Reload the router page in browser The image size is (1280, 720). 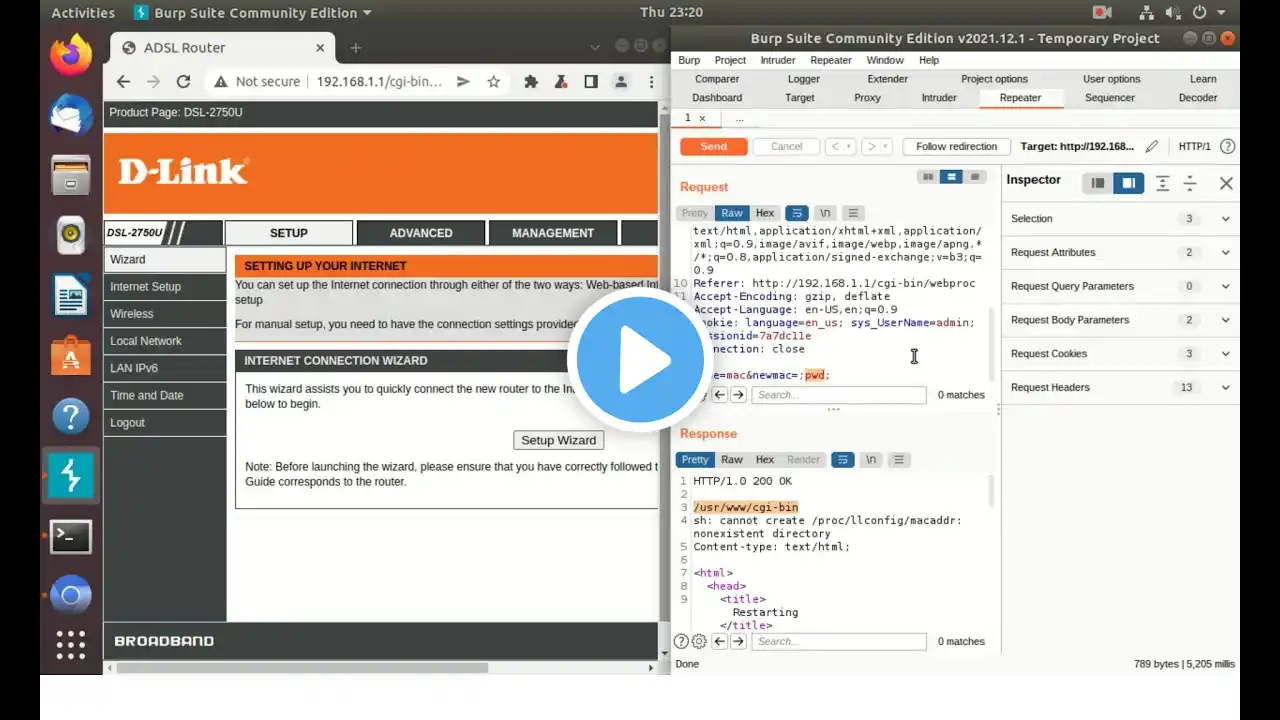pyautogui.click(x=183, y=82)
